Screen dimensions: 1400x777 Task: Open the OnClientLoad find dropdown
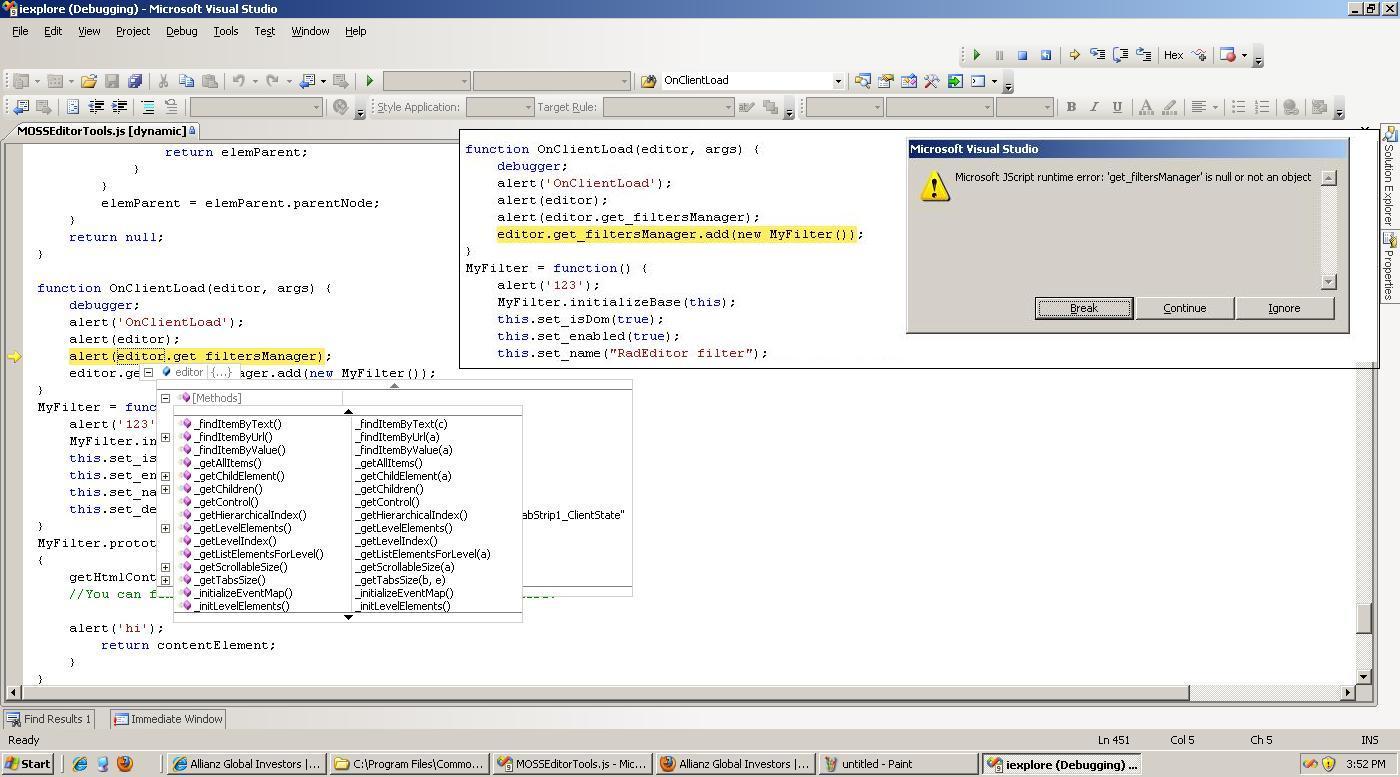pyautogui.click(x=838, y=81)
